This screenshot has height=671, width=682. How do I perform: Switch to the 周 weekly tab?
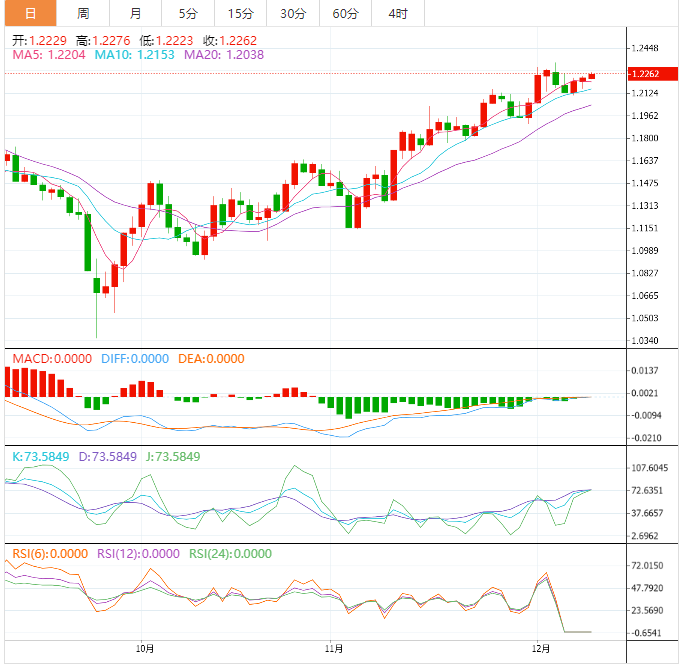[x=83, y=13]
